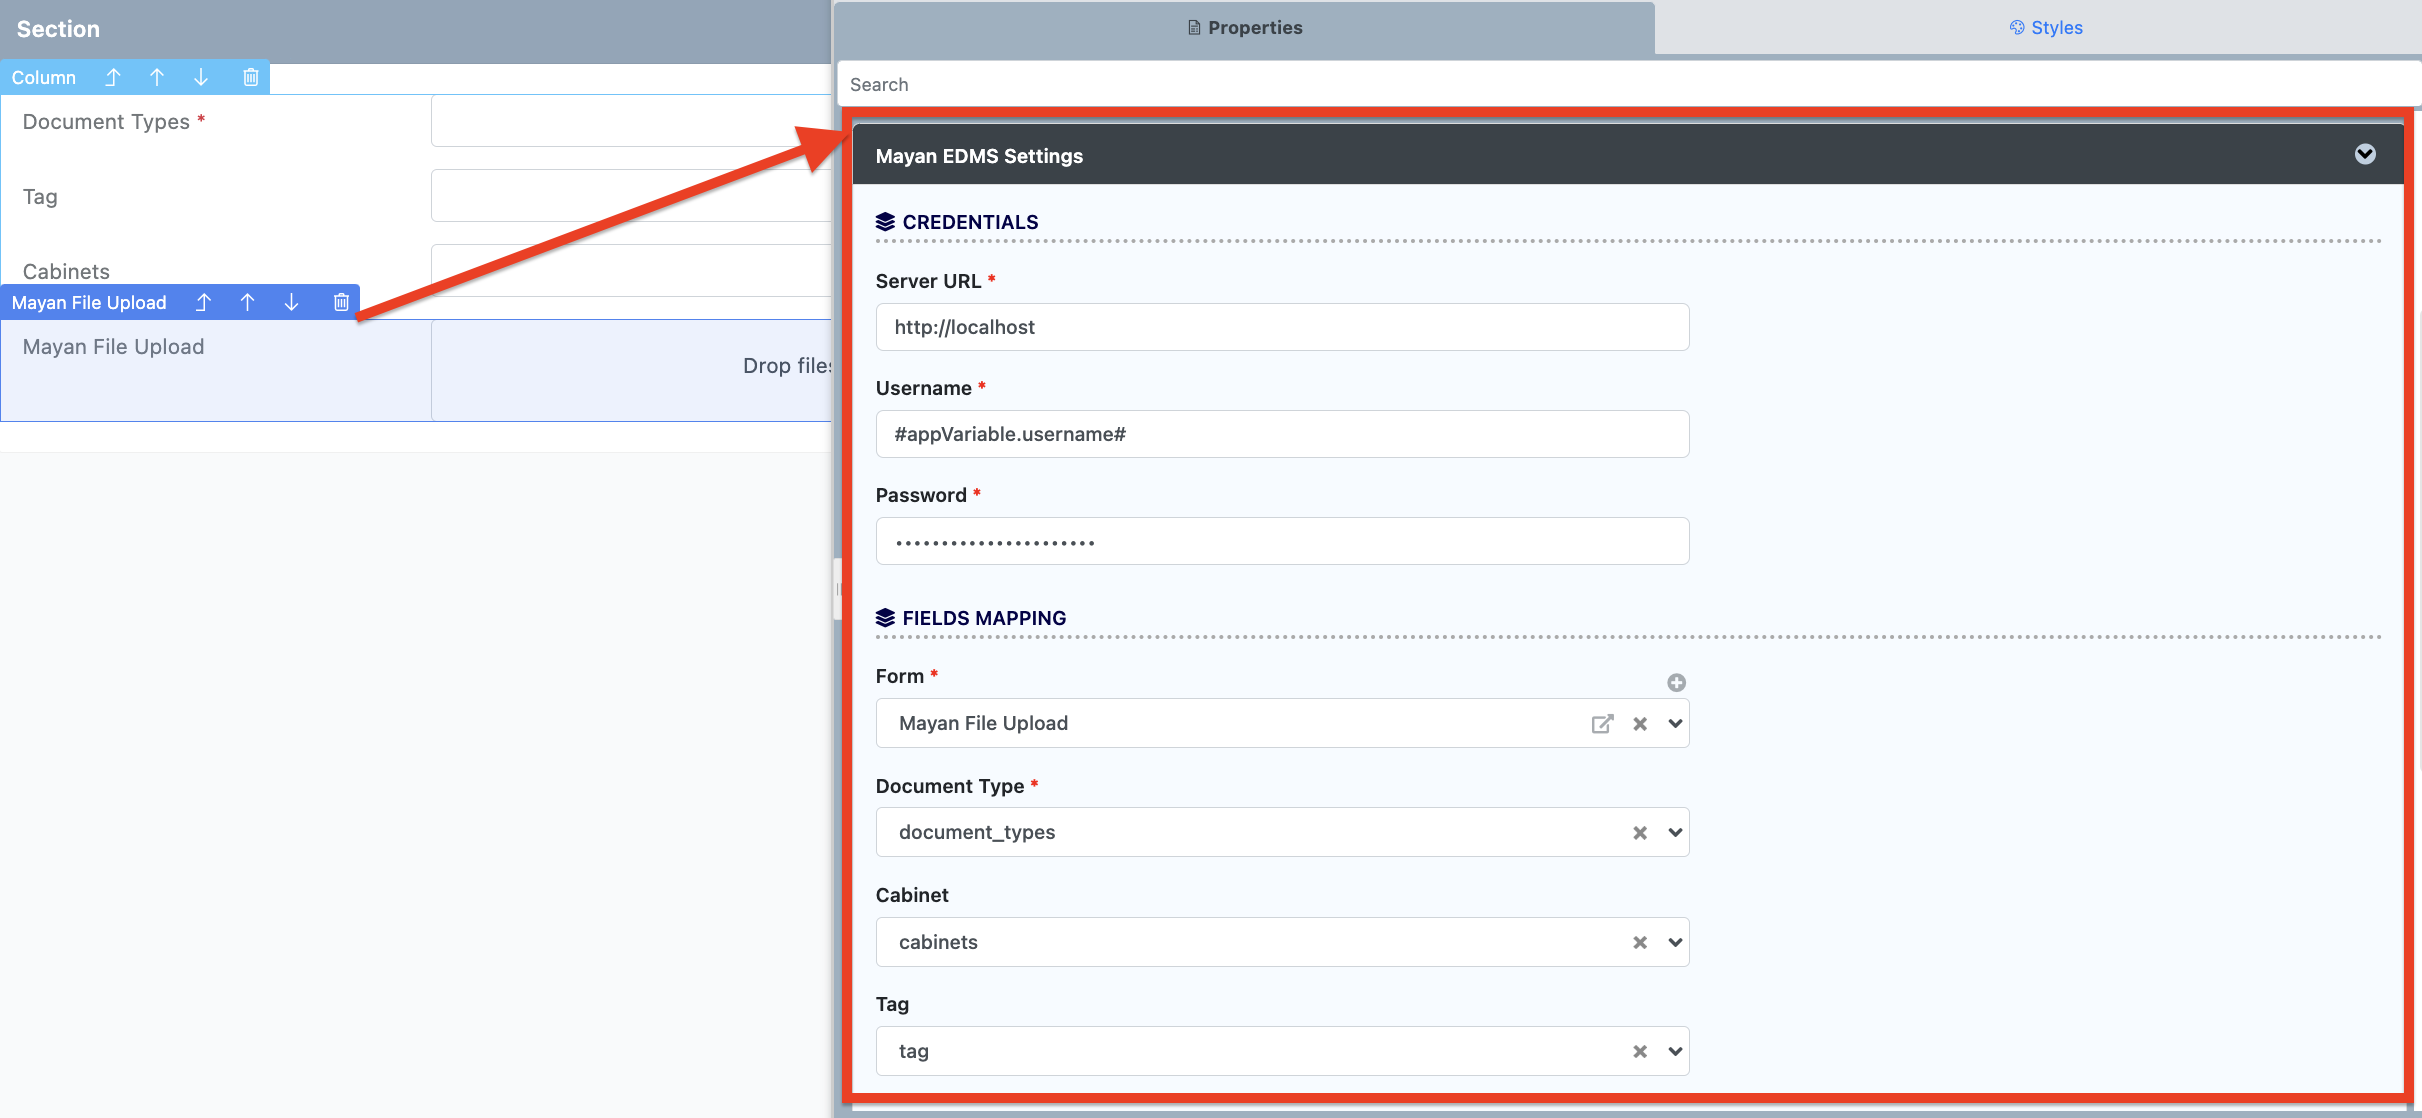Switch to the Styles tab
The height and width of the screenshot is (1118, 2422).
2045,28
